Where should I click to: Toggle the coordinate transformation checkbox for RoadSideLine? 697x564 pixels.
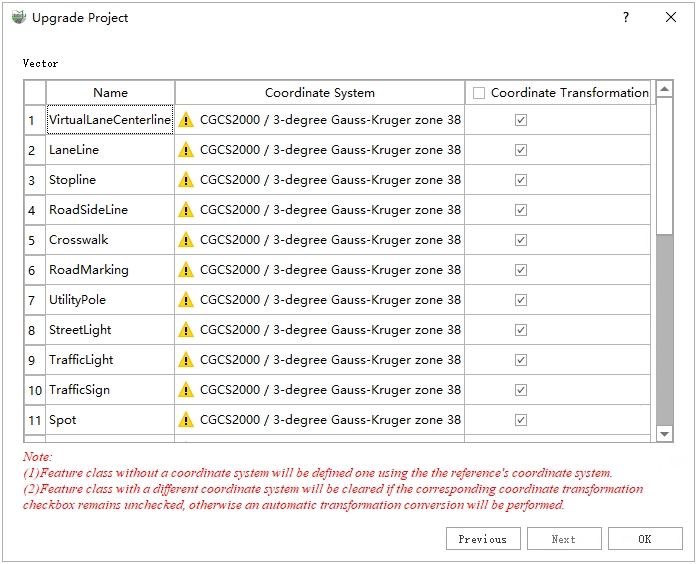[x=521, y=210]
